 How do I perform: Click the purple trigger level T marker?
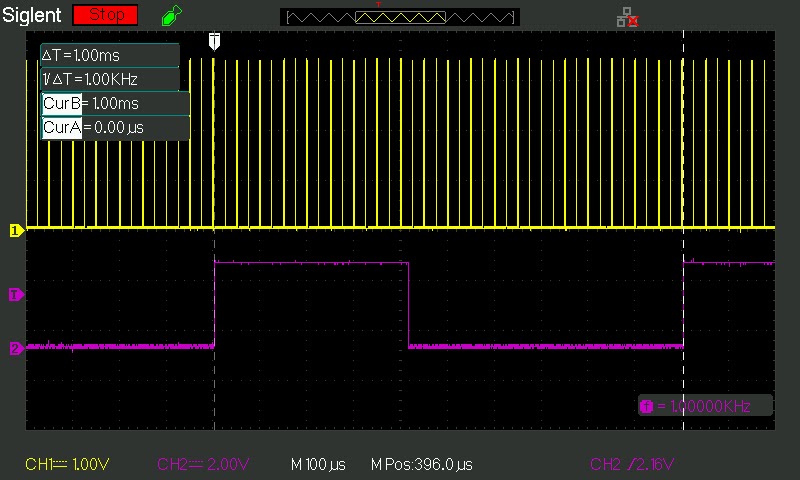coord(16,294)
